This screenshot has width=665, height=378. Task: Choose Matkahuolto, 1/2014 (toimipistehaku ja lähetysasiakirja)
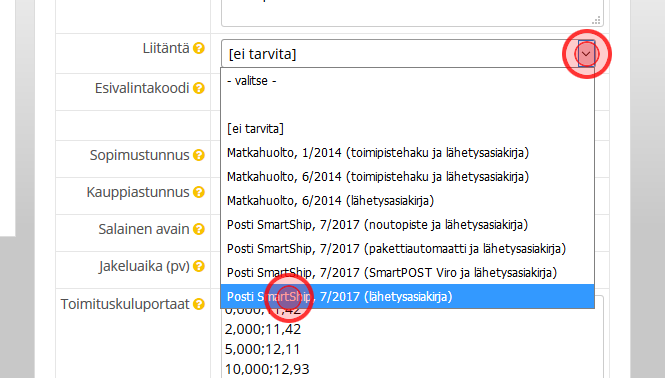point(407,153)
